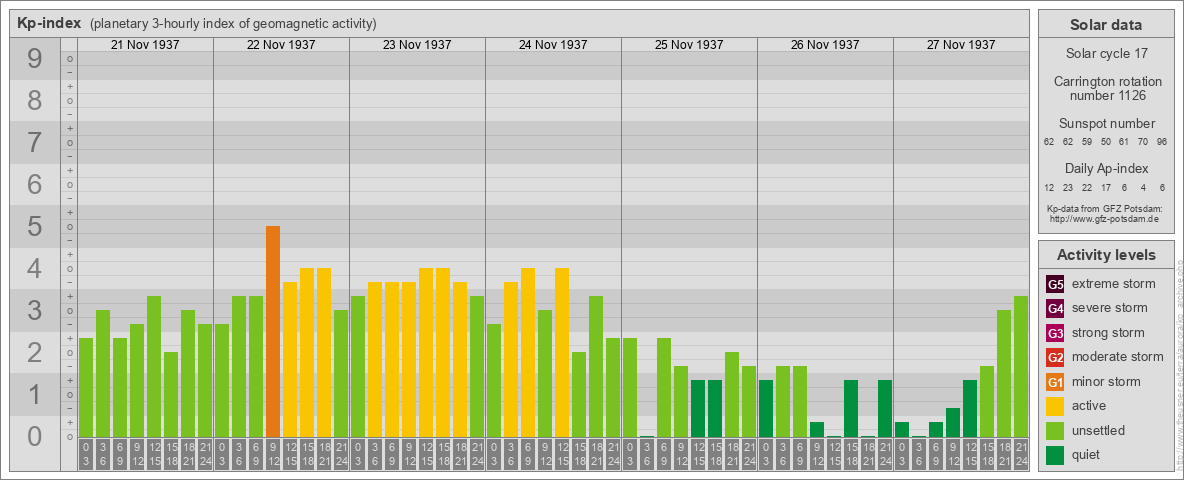Click the 26 Nov 15-18 quiet bar
This screenshot has width=1184, height=480.
(850, 408)
